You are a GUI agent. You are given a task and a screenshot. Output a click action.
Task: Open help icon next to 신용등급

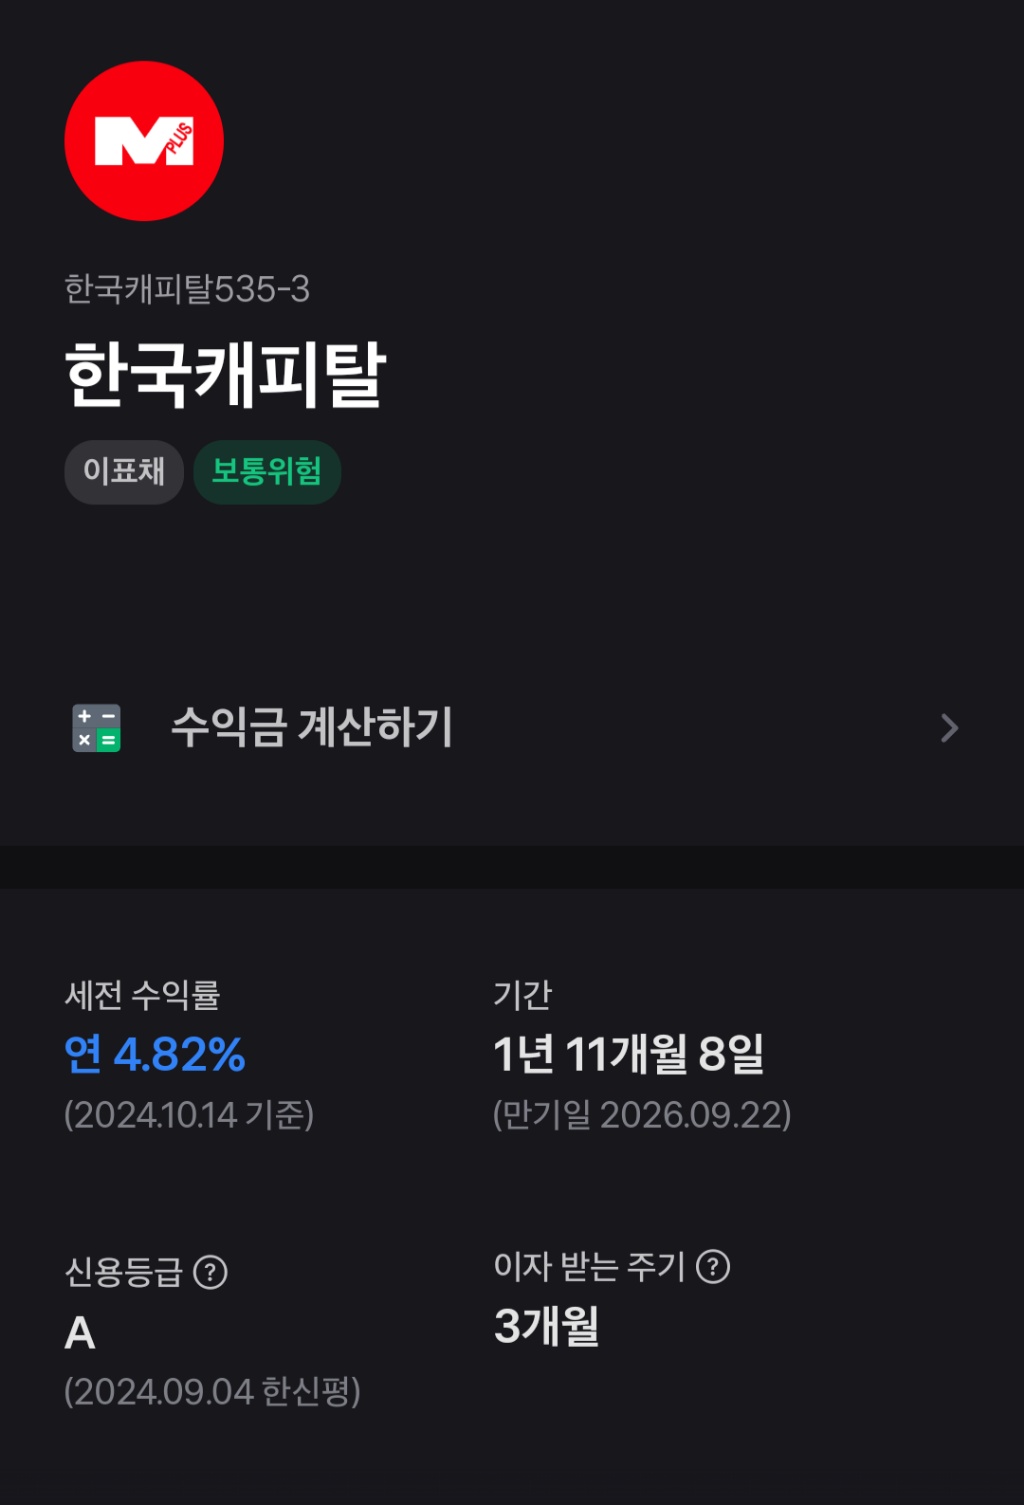point(210,1272)
